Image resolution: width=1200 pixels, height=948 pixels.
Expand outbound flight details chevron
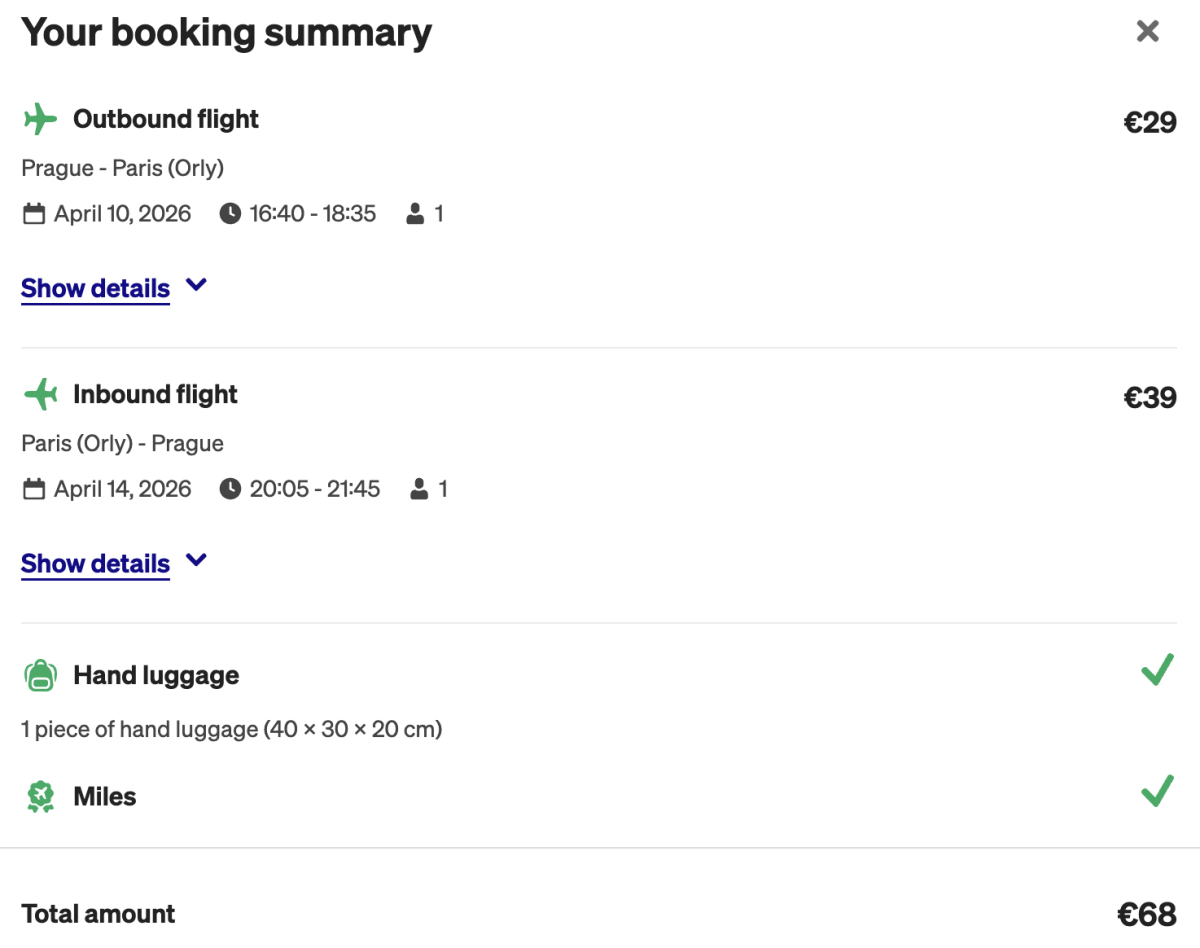click(x=197, y=285)
